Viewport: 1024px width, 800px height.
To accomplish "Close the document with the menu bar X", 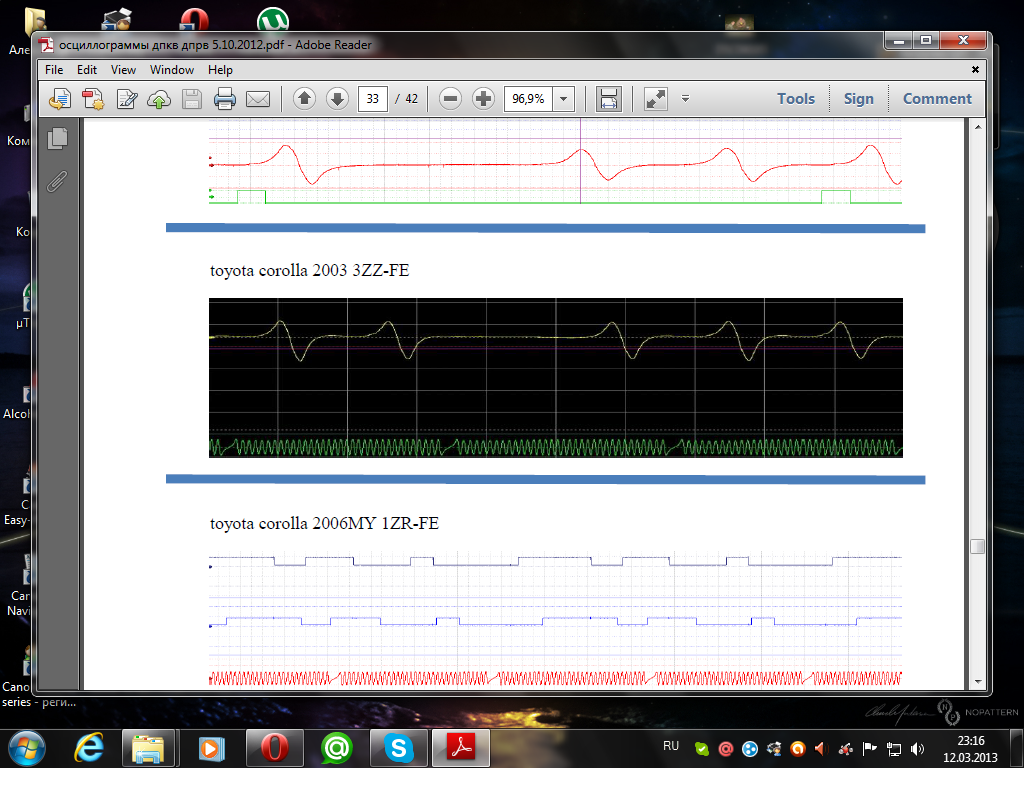I will point(975,69).
